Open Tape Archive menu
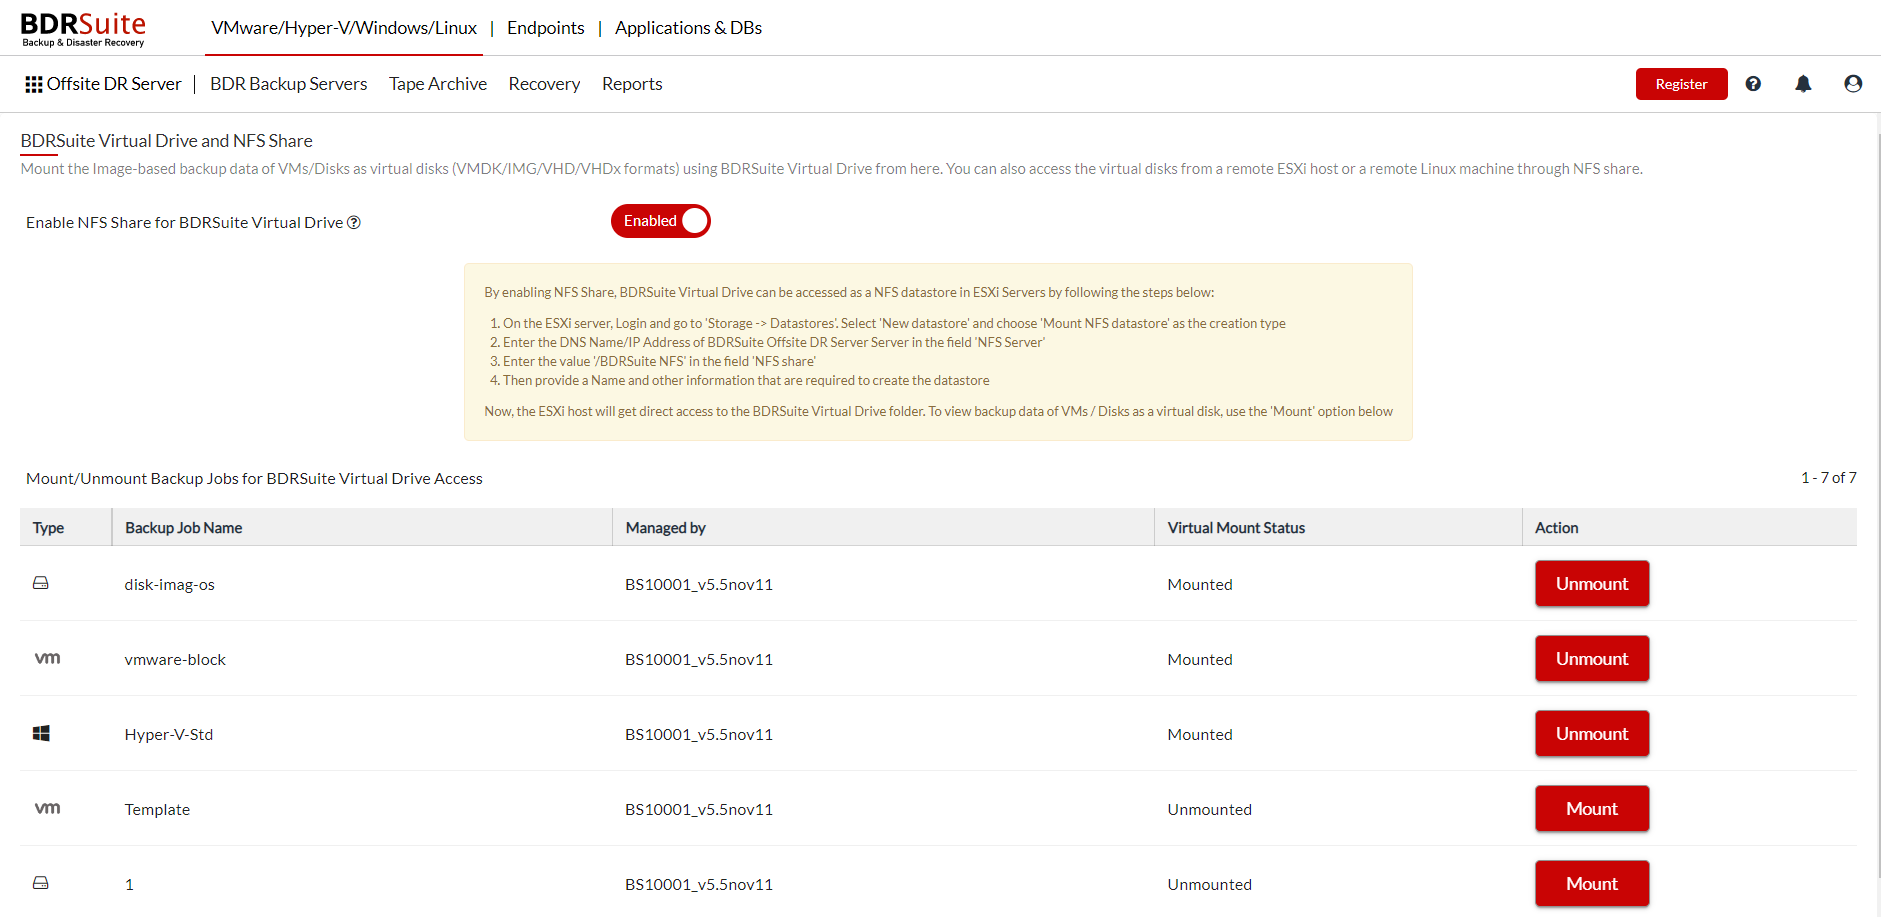1881x917 pixels. [x=438, y=84]
